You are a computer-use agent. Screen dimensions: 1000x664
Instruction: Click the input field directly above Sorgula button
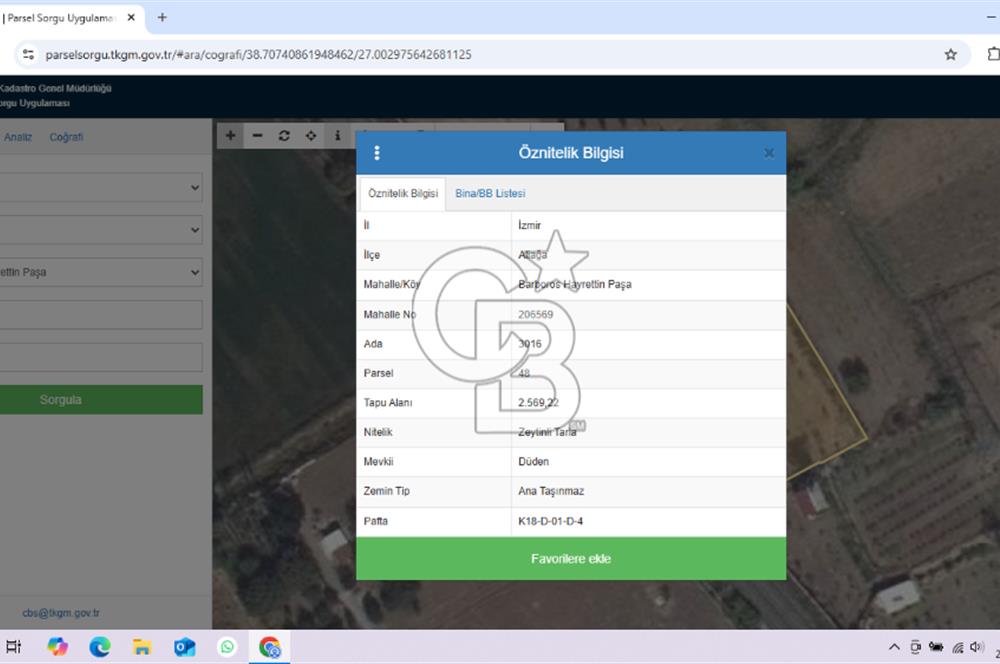point(101,357)
